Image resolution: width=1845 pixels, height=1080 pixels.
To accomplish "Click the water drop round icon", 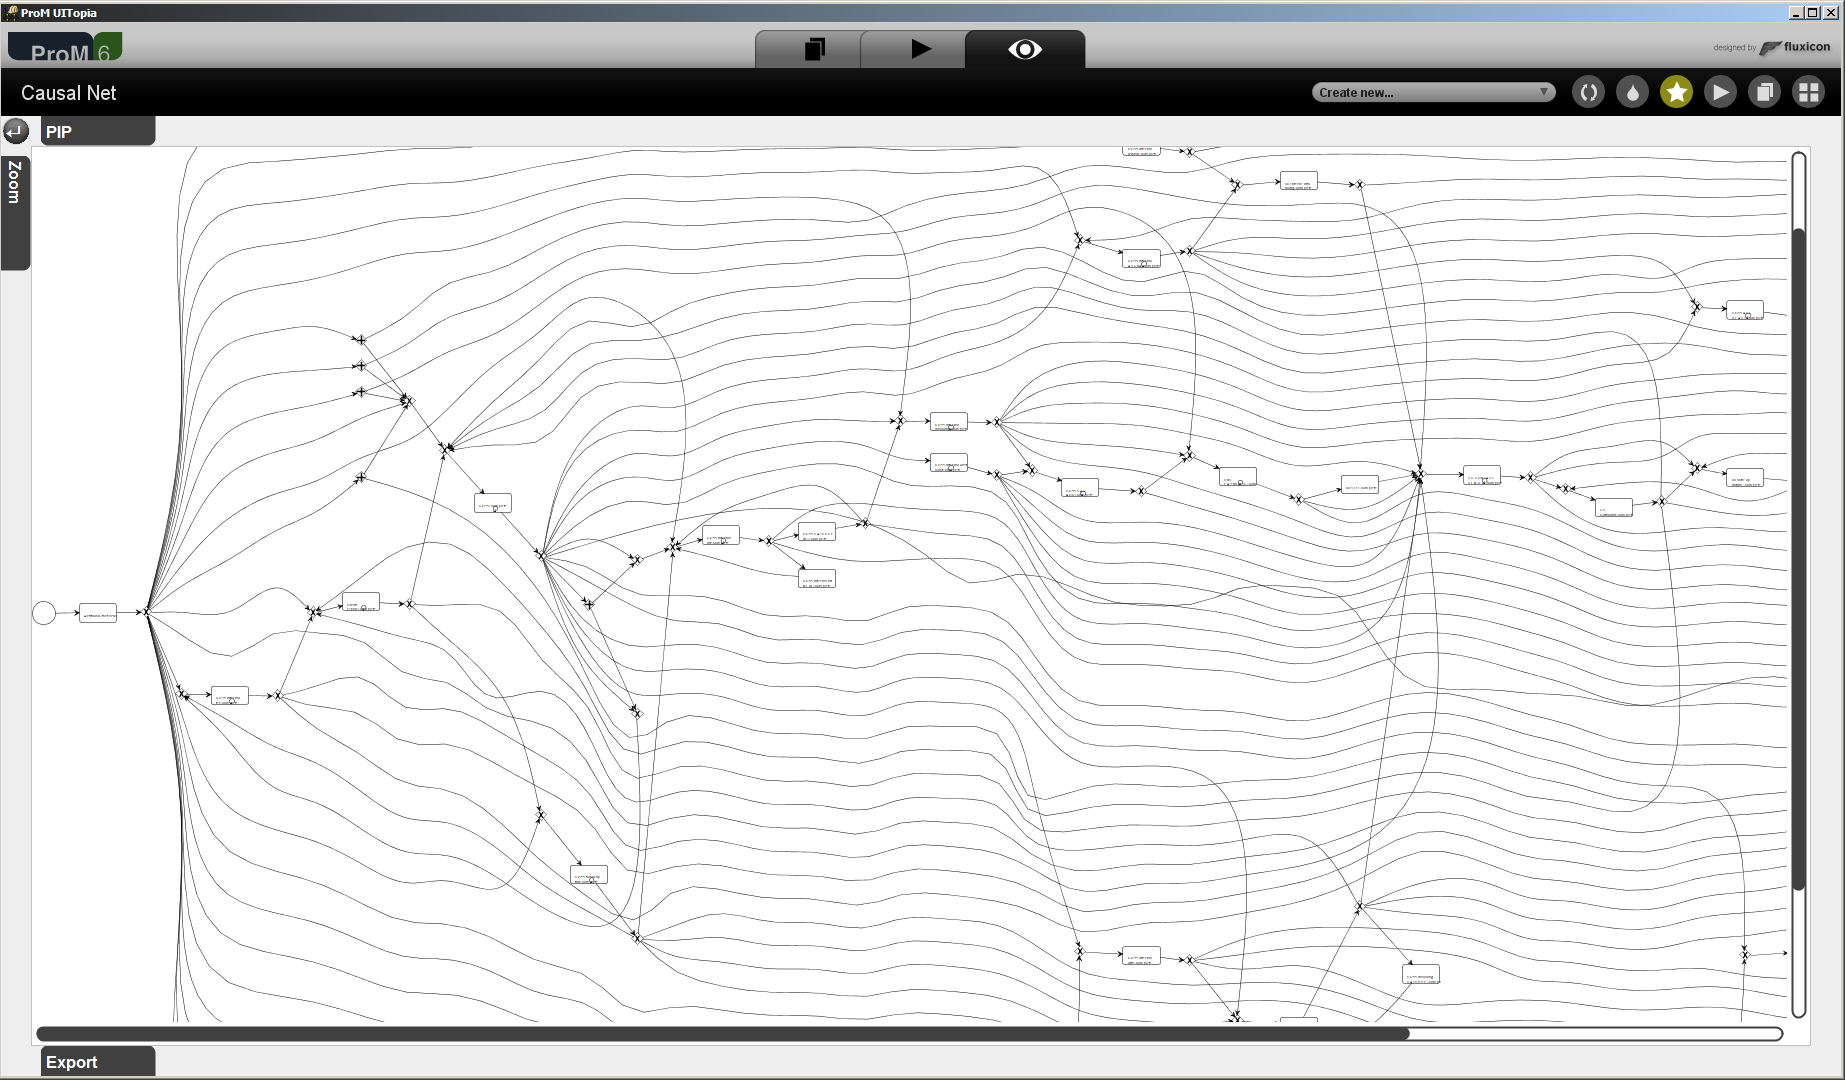I will pyautogui.click(x=1632, y=92).
